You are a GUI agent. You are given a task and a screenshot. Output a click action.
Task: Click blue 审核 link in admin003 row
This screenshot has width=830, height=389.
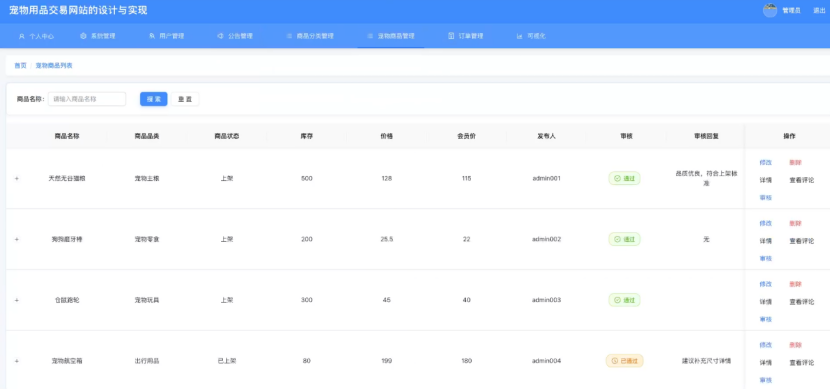click(765, 319)
